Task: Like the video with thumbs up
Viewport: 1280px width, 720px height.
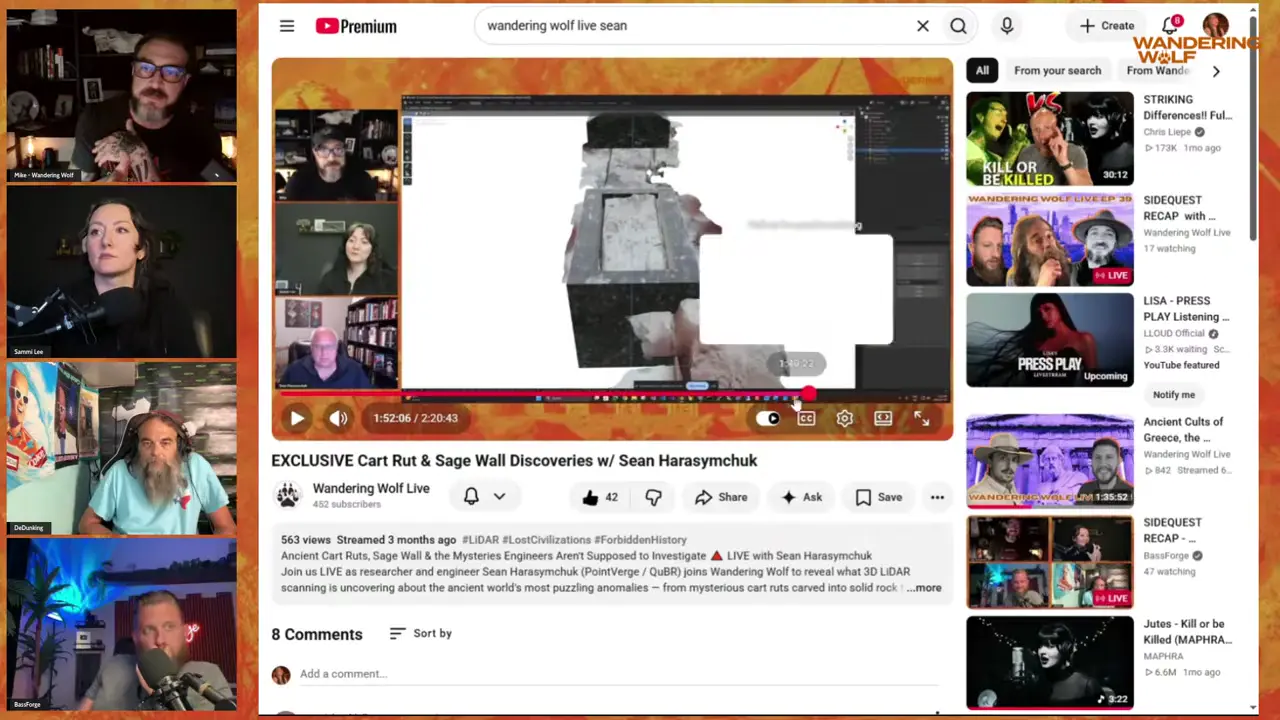Action: pyautogui.click(x=599, y=497)
